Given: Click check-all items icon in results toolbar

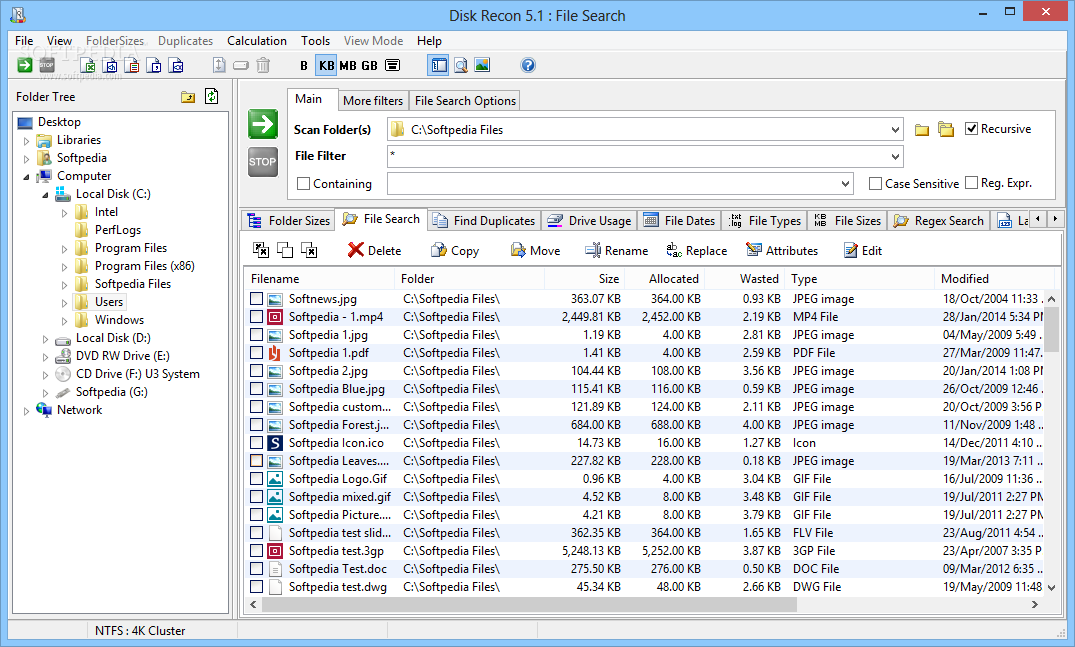Looking at the screenshot, I should coord(261,250).
